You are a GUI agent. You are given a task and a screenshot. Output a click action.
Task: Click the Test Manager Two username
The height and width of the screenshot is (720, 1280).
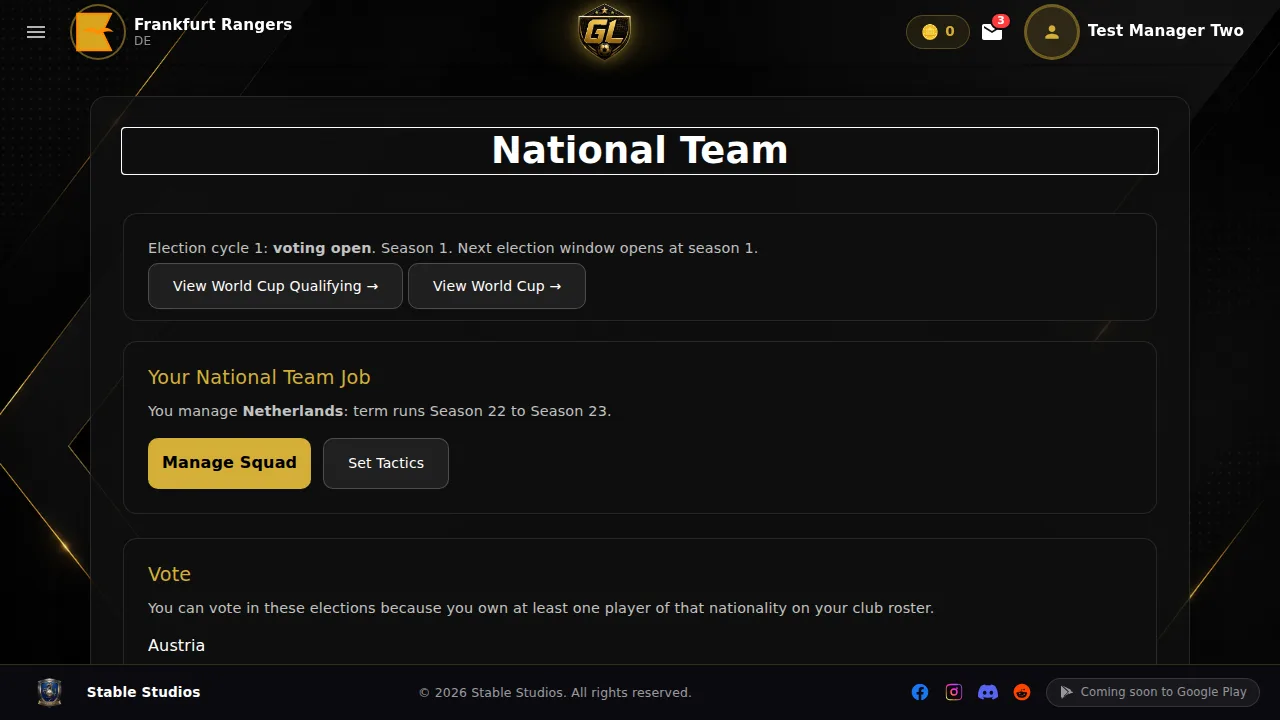pos(1166,31)
